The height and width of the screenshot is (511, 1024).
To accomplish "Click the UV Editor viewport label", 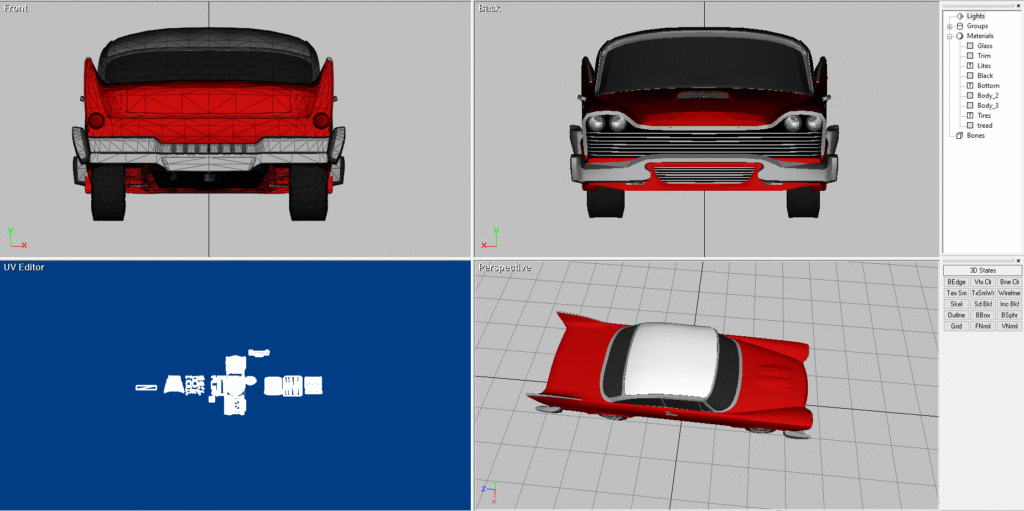I will [x=24, y=267].
